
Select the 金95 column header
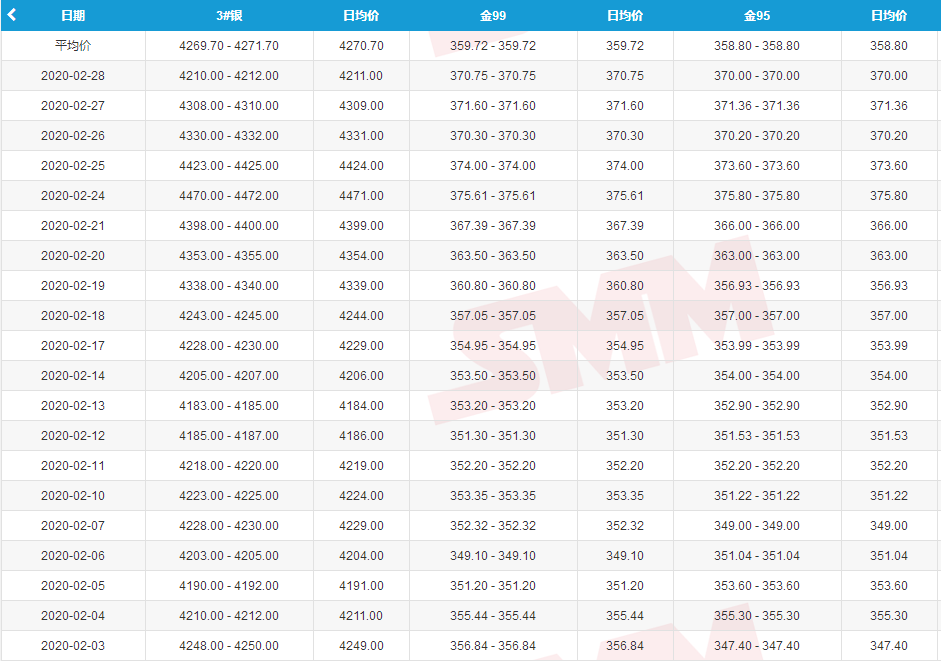[x=757, y=16]
